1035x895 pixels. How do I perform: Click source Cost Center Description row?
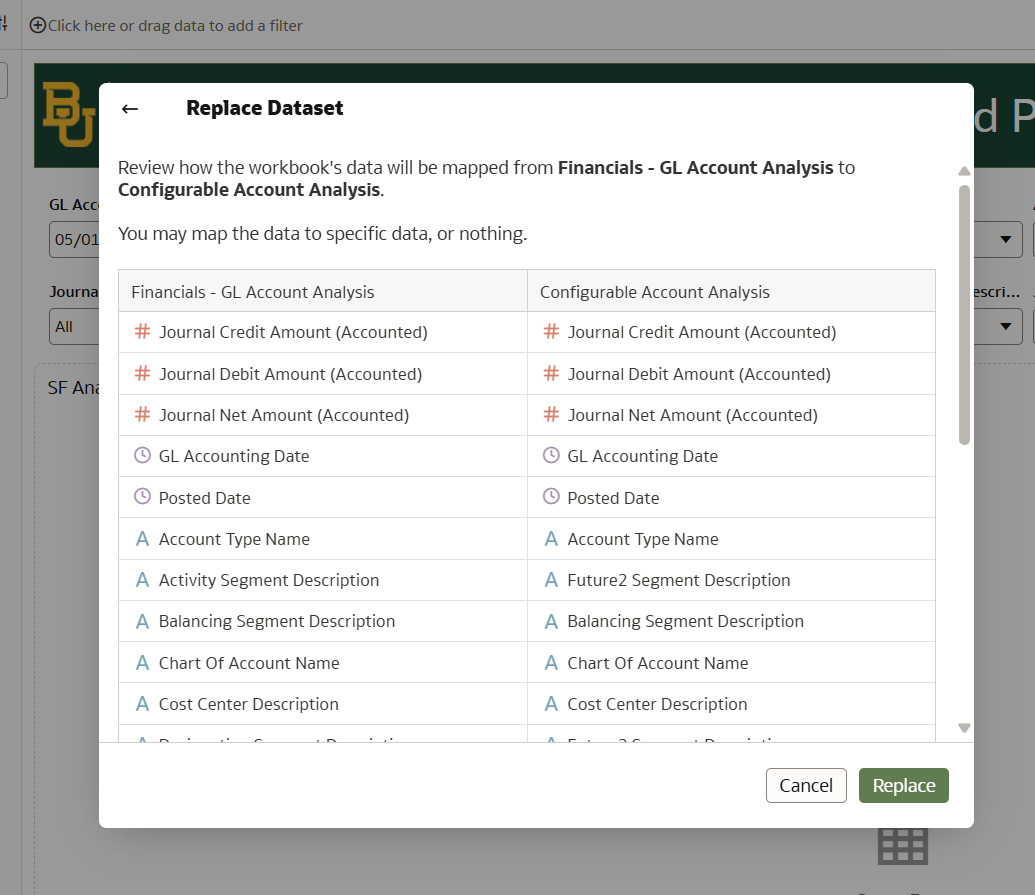coord(323,704)
